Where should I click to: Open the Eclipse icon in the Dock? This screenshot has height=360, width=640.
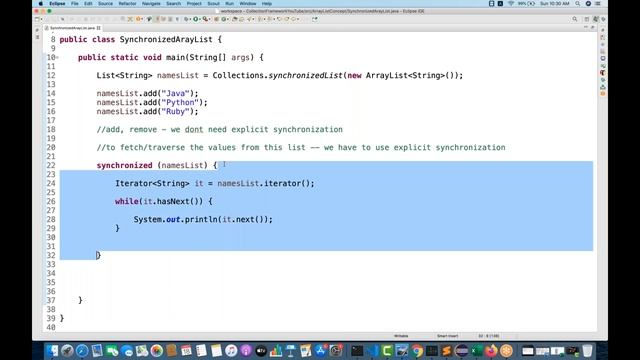461,351
